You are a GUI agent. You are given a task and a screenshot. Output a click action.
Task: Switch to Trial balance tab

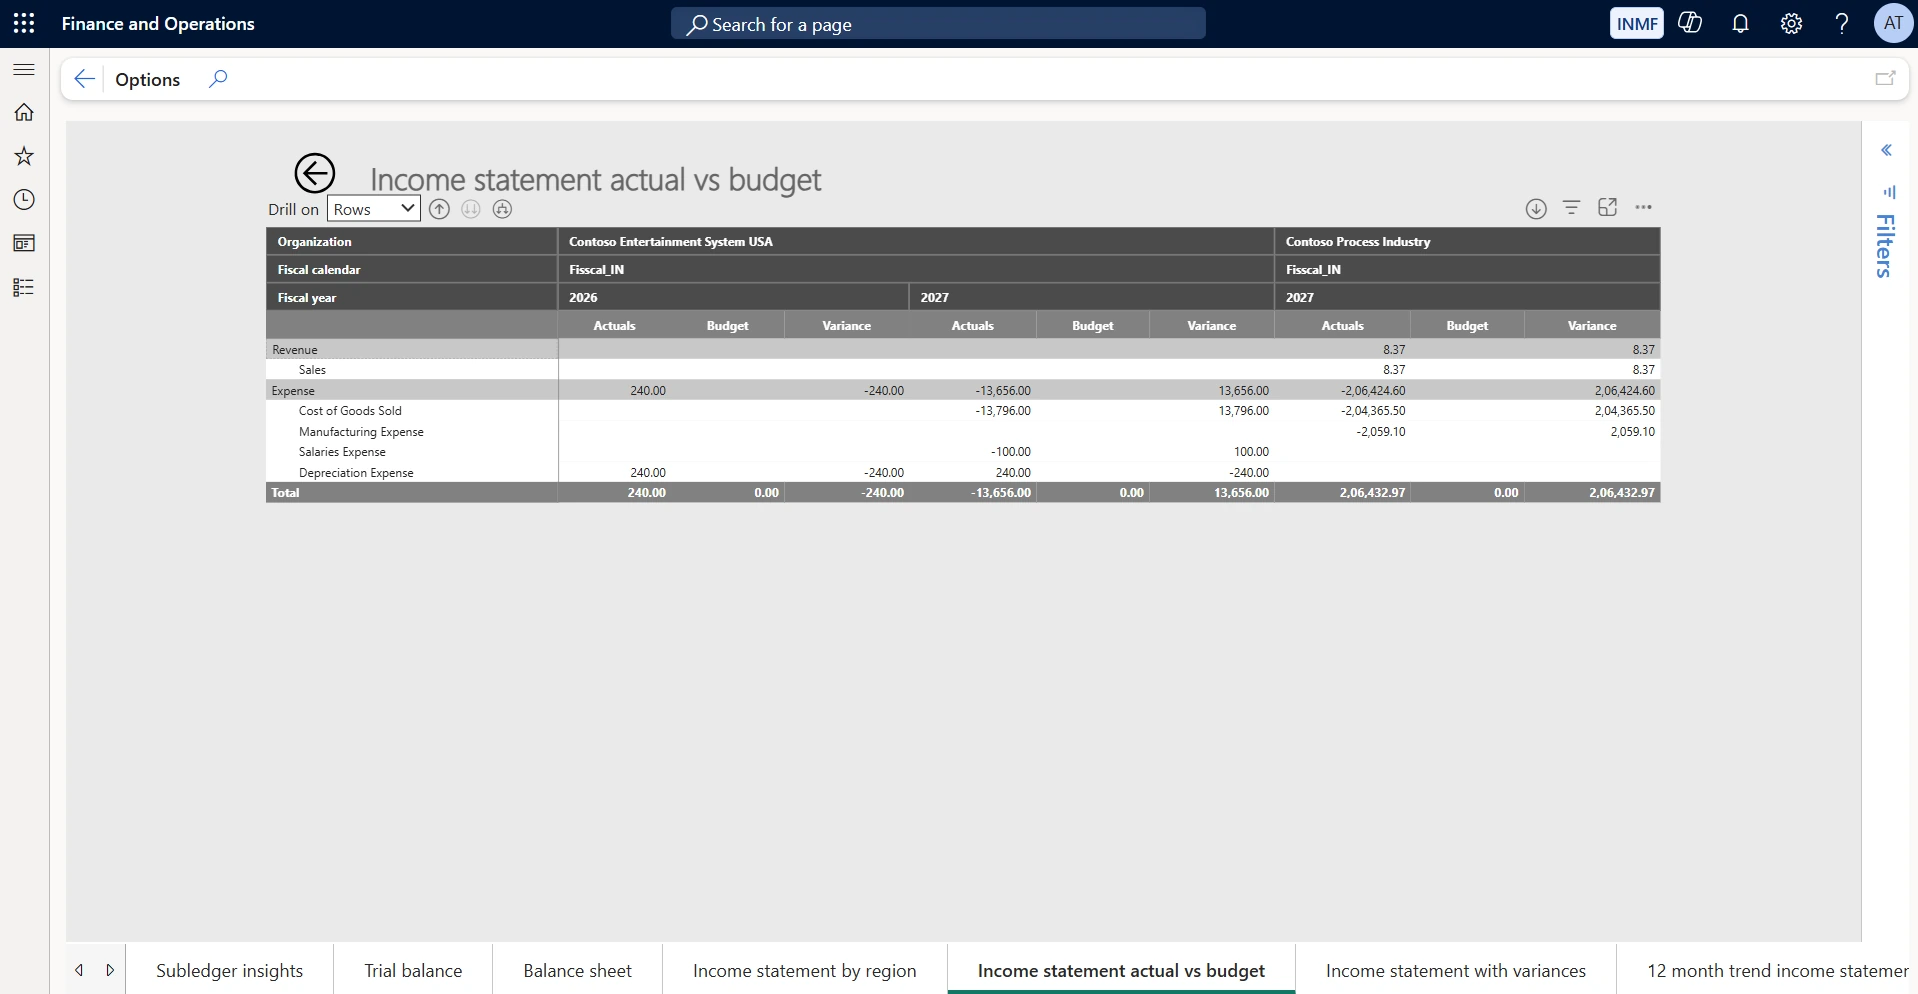413,970
